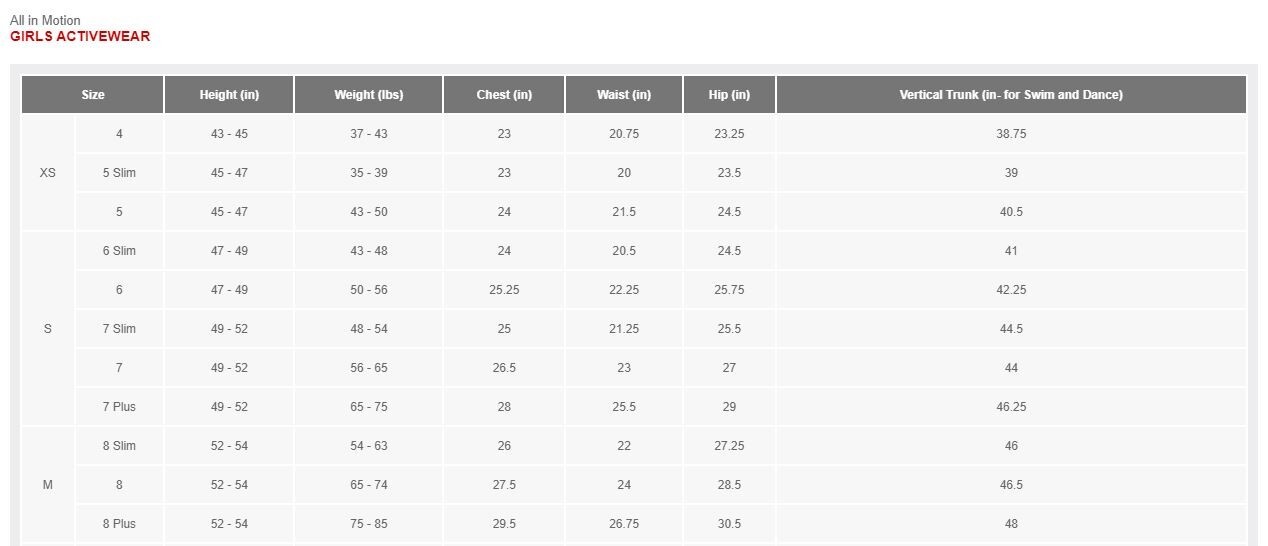Click the vertical trunk value 38.75
This screenshot has height=546, width=1268.
click(1011, 134)
